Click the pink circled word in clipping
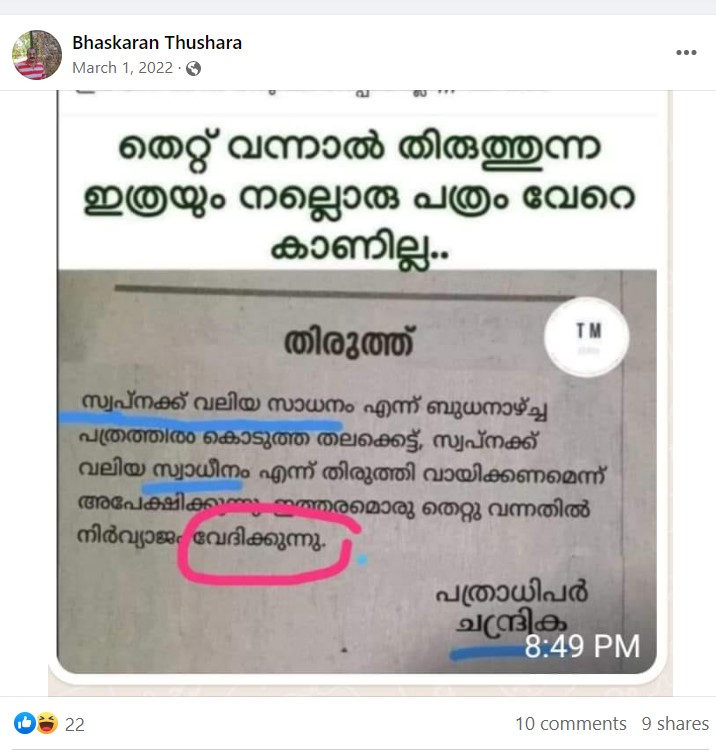 point(258,539)
